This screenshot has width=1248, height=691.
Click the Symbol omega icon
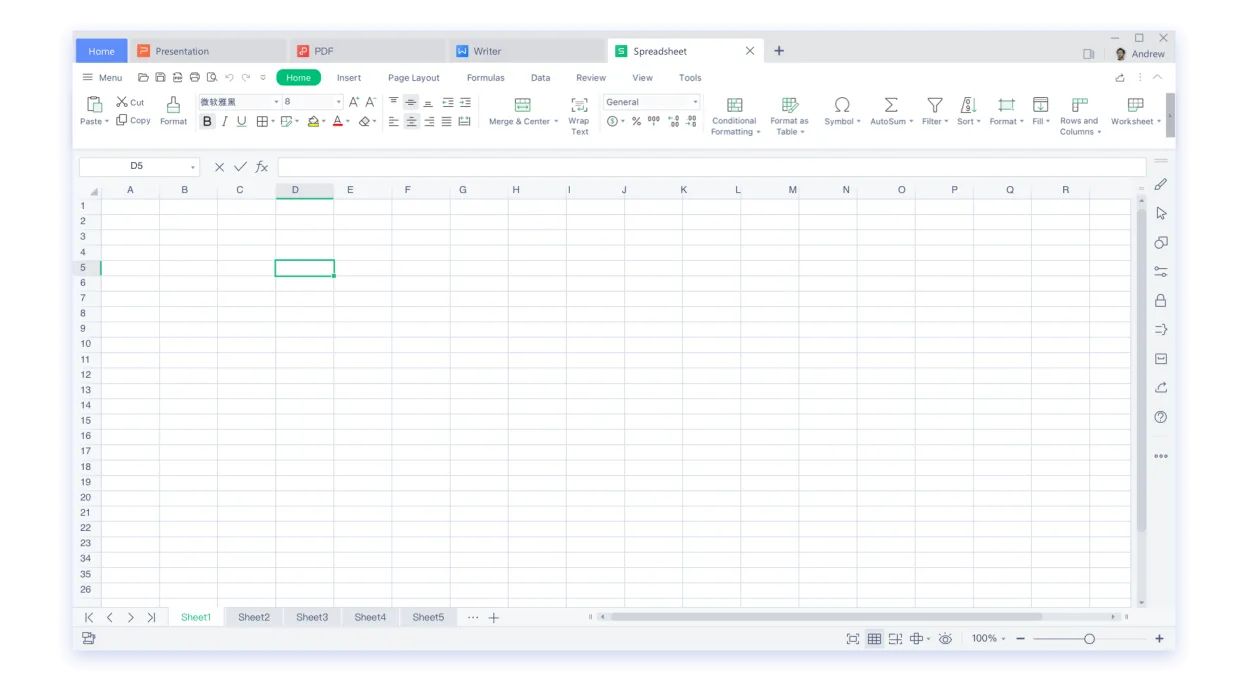[x=842, y=105]
